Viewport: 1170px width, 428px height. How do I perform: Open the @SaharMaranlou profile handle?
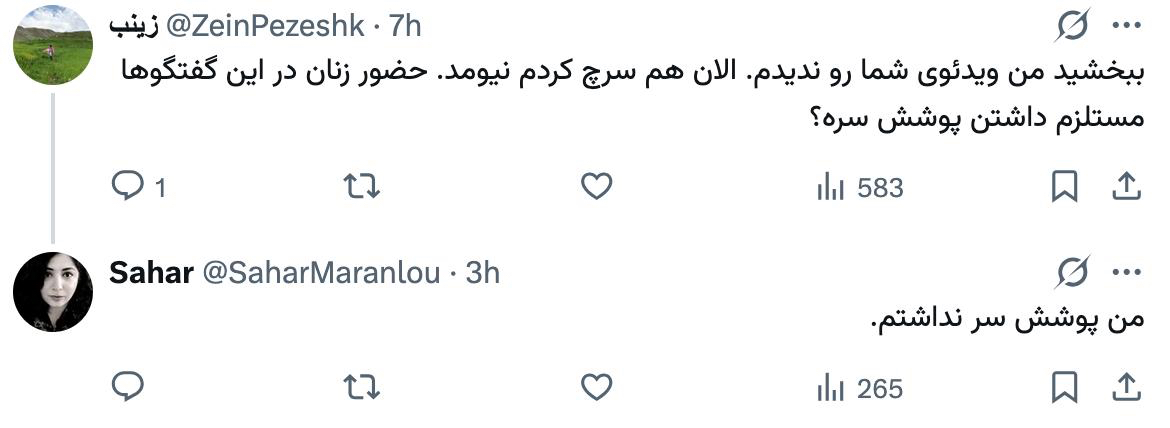click(x=322, y=272)
